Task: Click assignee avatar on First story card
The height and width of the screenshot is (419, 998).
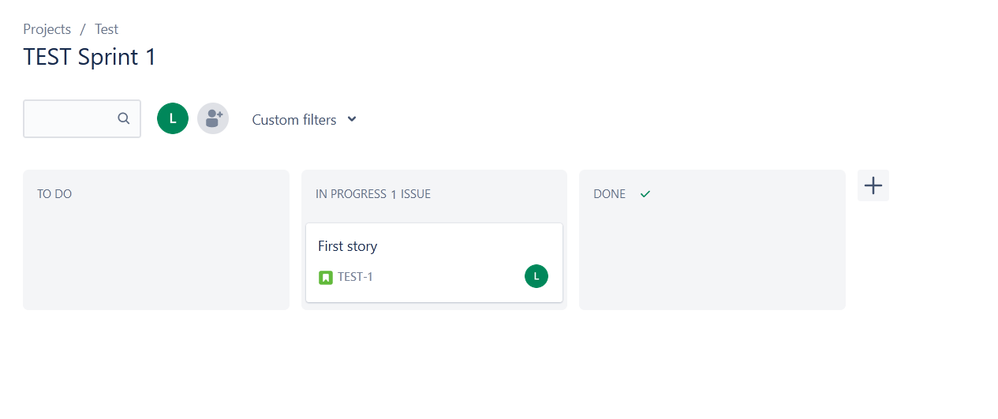Action: [x=536, y=276]
